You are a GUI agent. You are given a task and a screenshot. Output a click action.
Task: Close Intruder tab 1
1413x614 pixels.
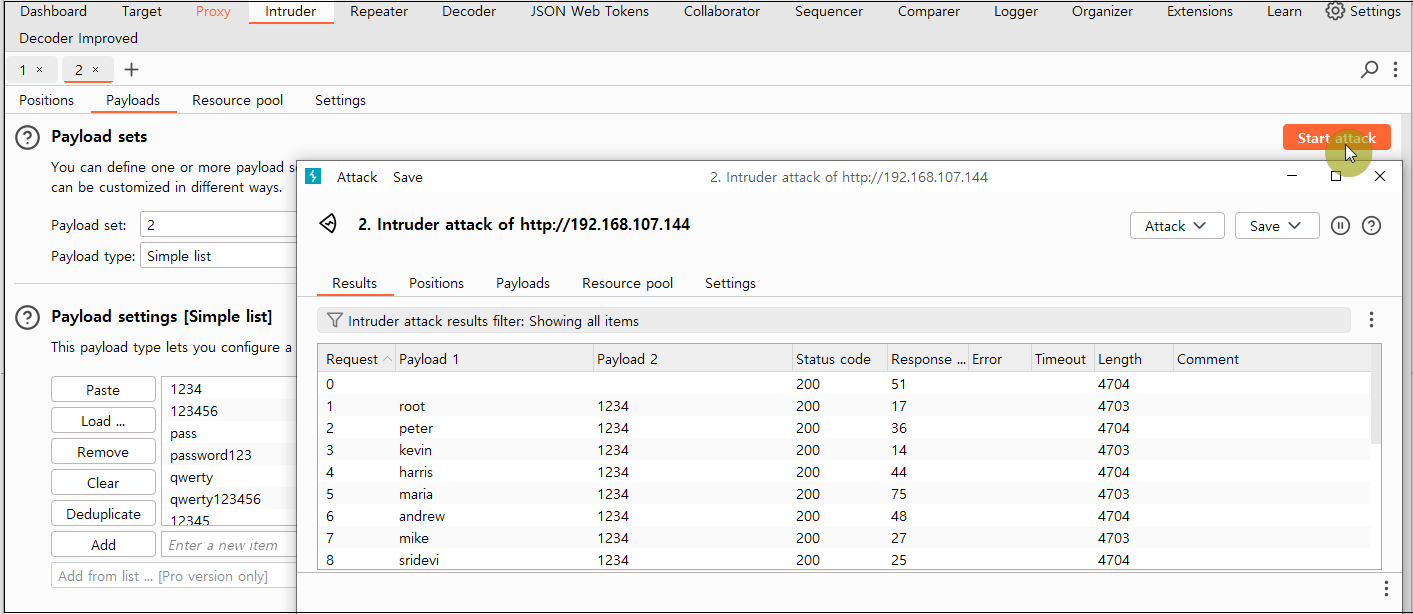(39, 69)
